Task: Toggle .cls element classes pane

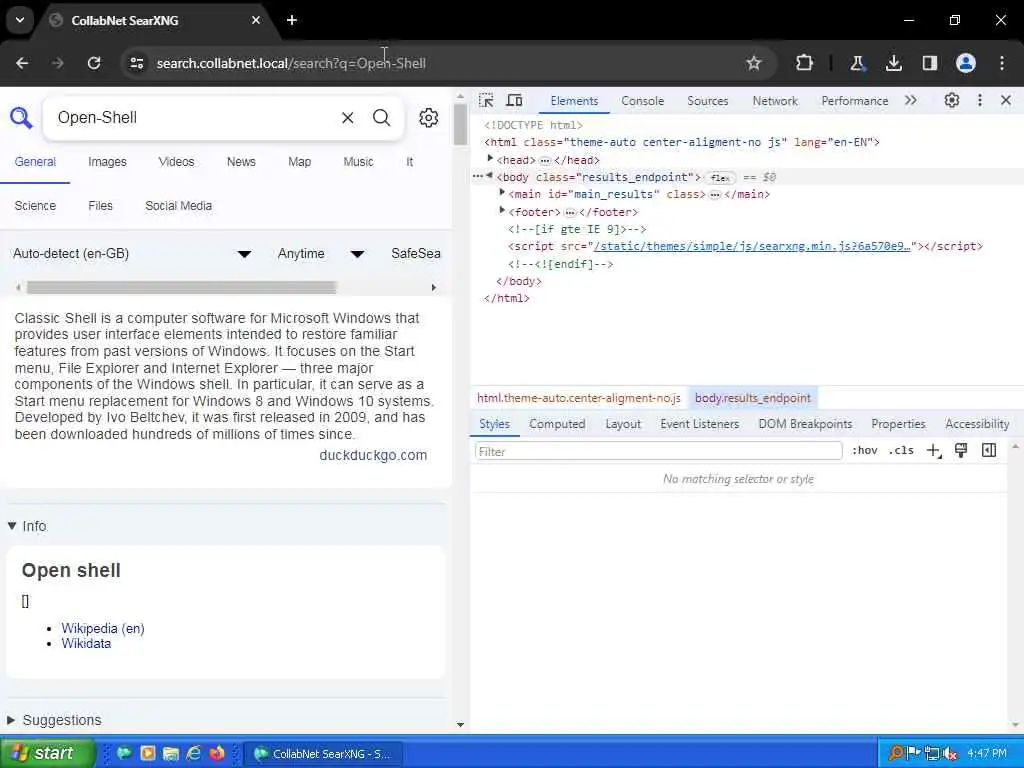Action: (901, 451)
